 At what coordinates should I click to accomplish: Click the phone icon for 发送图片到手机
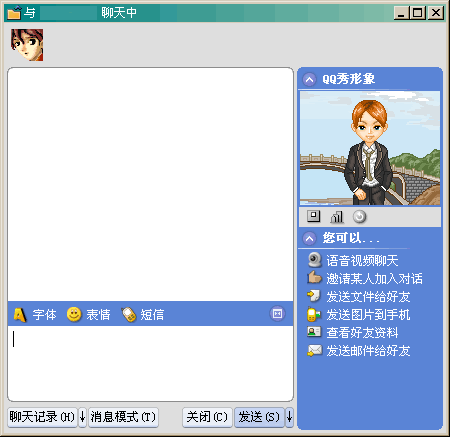pyautogui.click(x=314, y=314)
